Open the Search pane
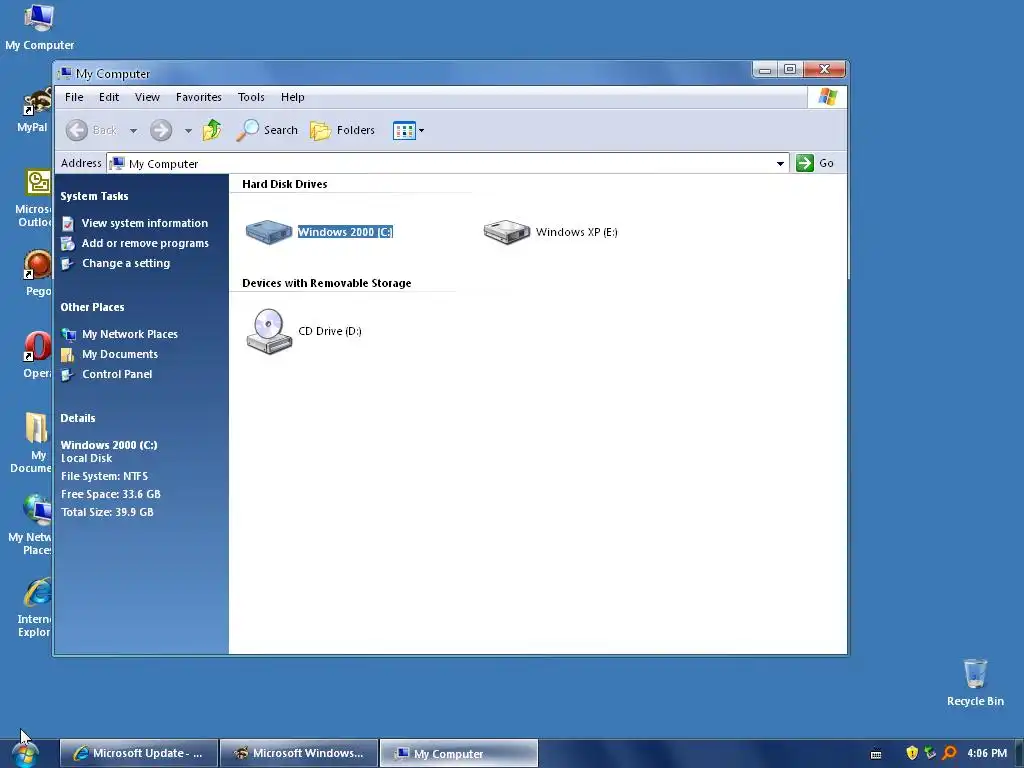Screen dimensions: 1024x768 pyautogui.click(x=266, y=130)
